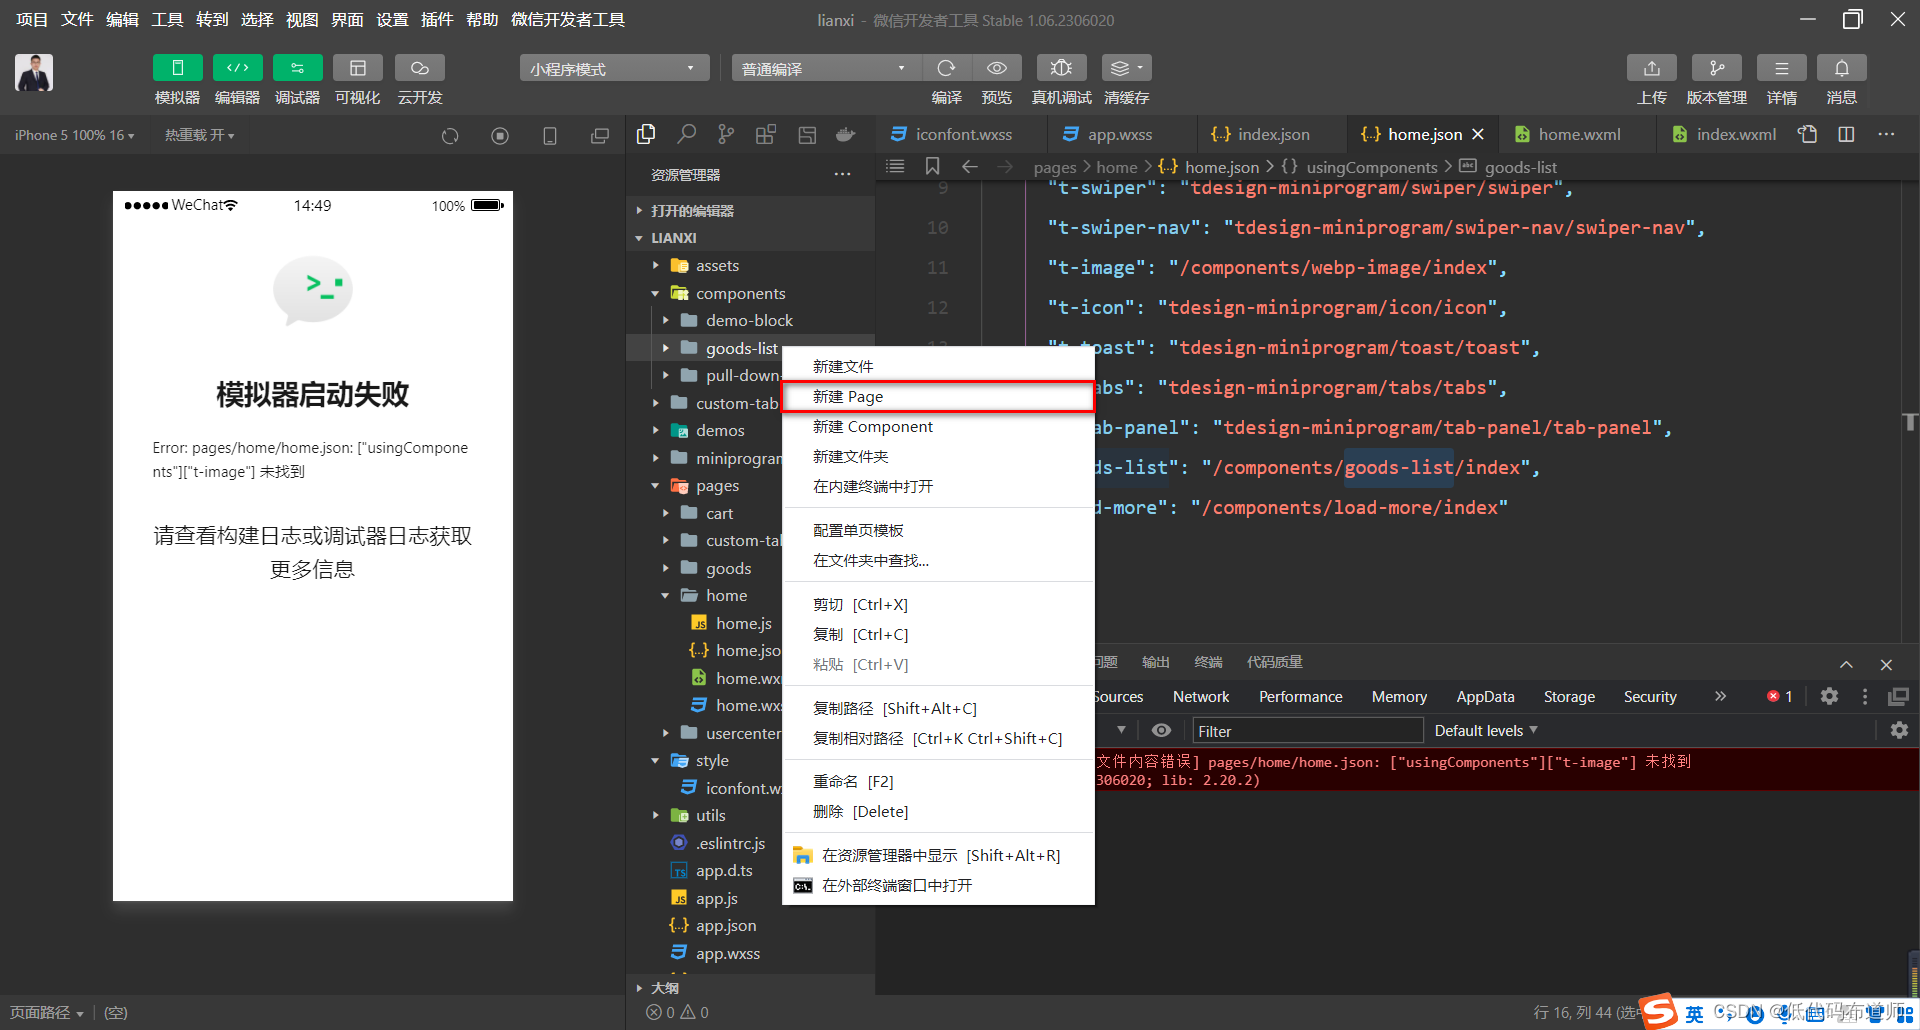Expand the utils folder
Image resolution: width=1920 pixels, height=1030 pixels.
point(711,815)
